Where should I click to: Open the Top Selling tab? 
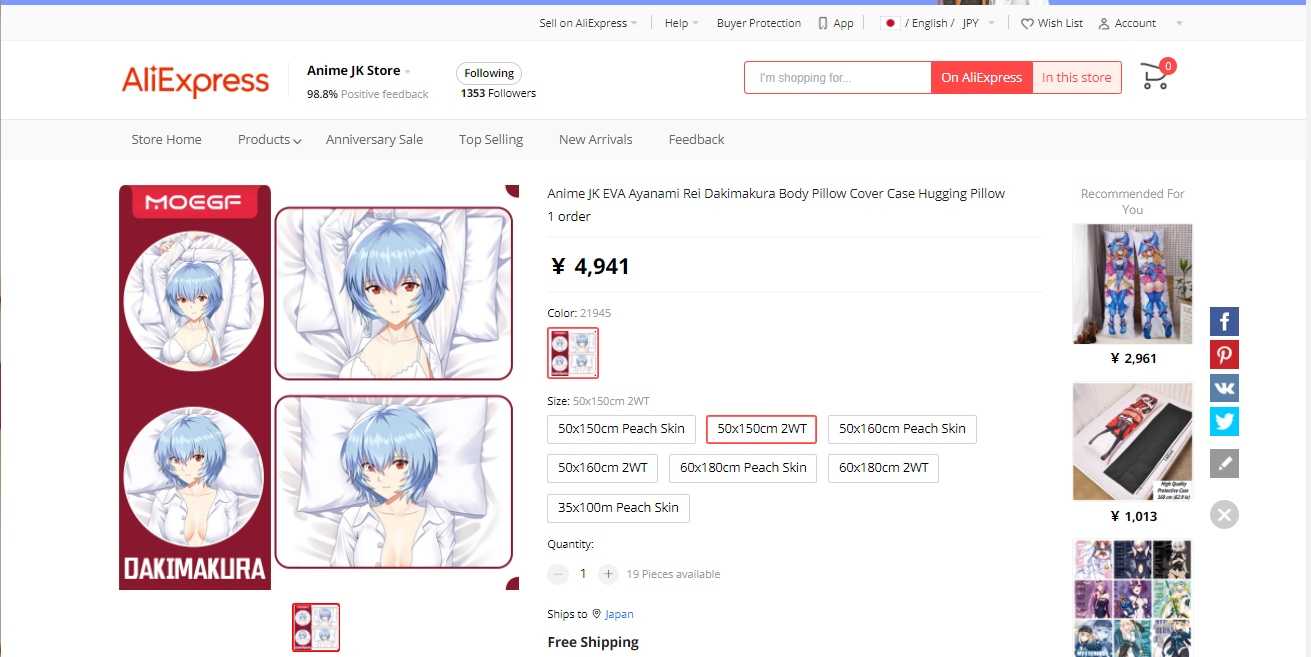click(x=491, y=140)
